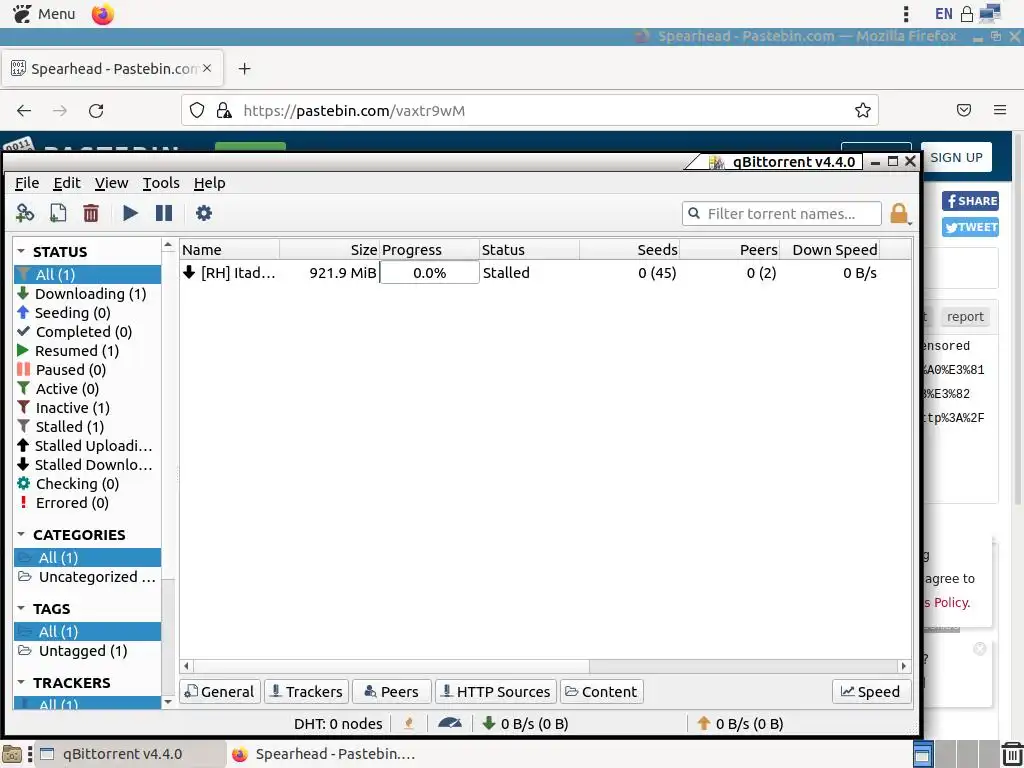Filter by Completed (0) status

(x=88, y=332)
